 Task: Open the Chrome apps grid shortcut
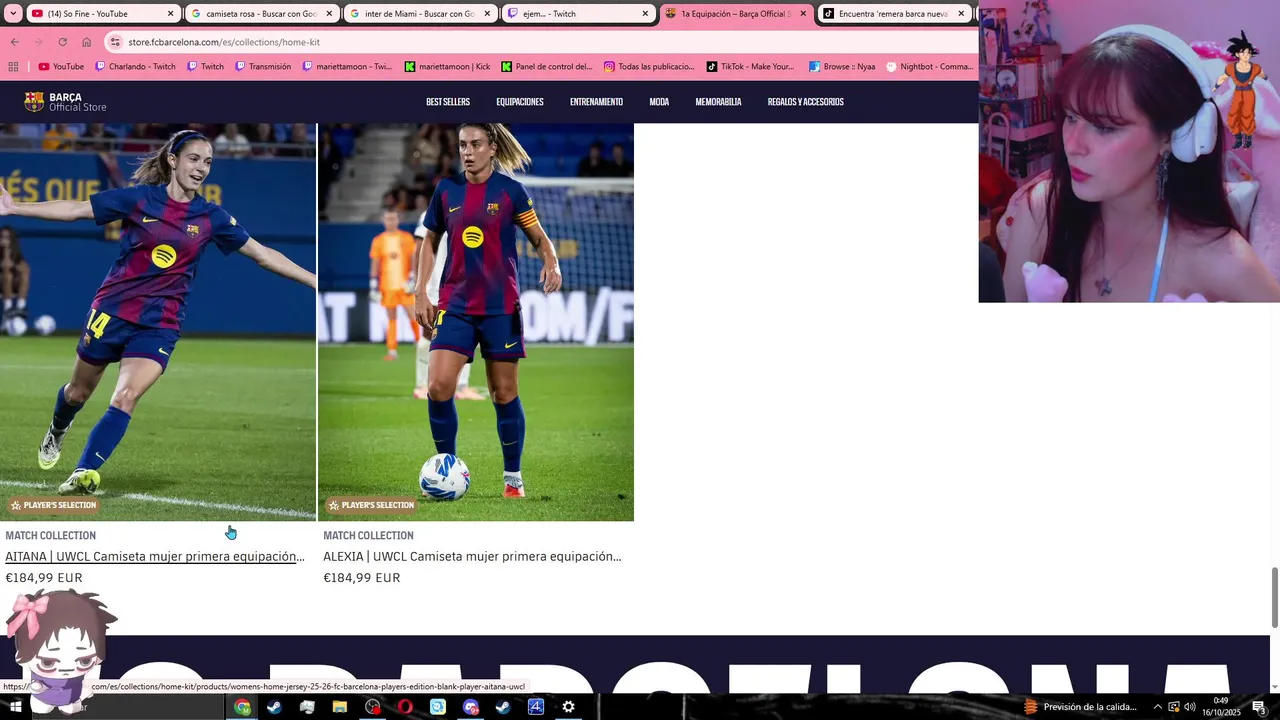(x=13, y=67)
